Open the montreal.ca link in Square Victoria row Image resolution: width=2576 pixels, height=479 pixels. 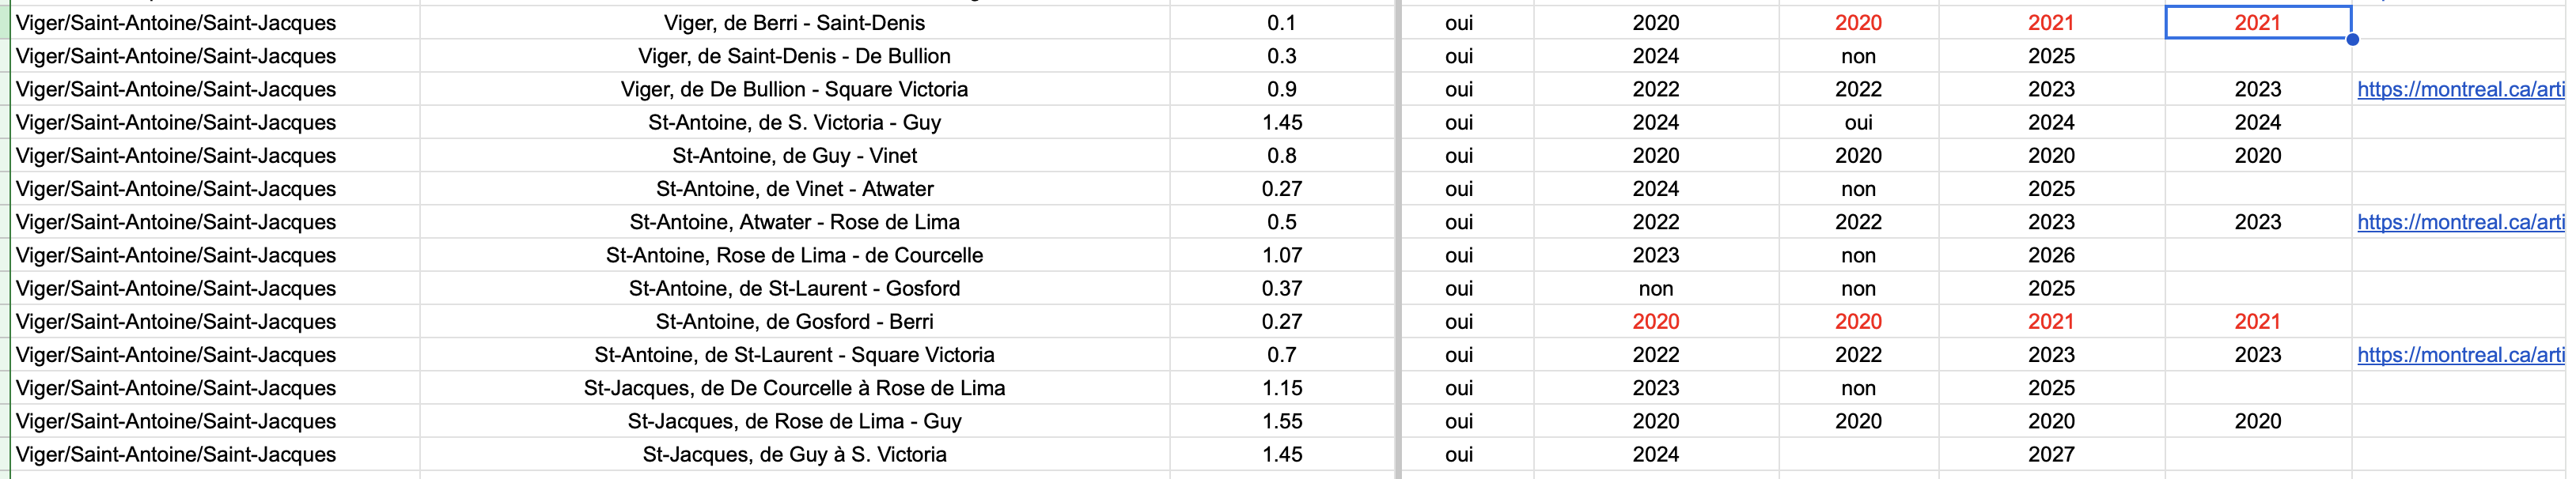[x=2460, y=89]
